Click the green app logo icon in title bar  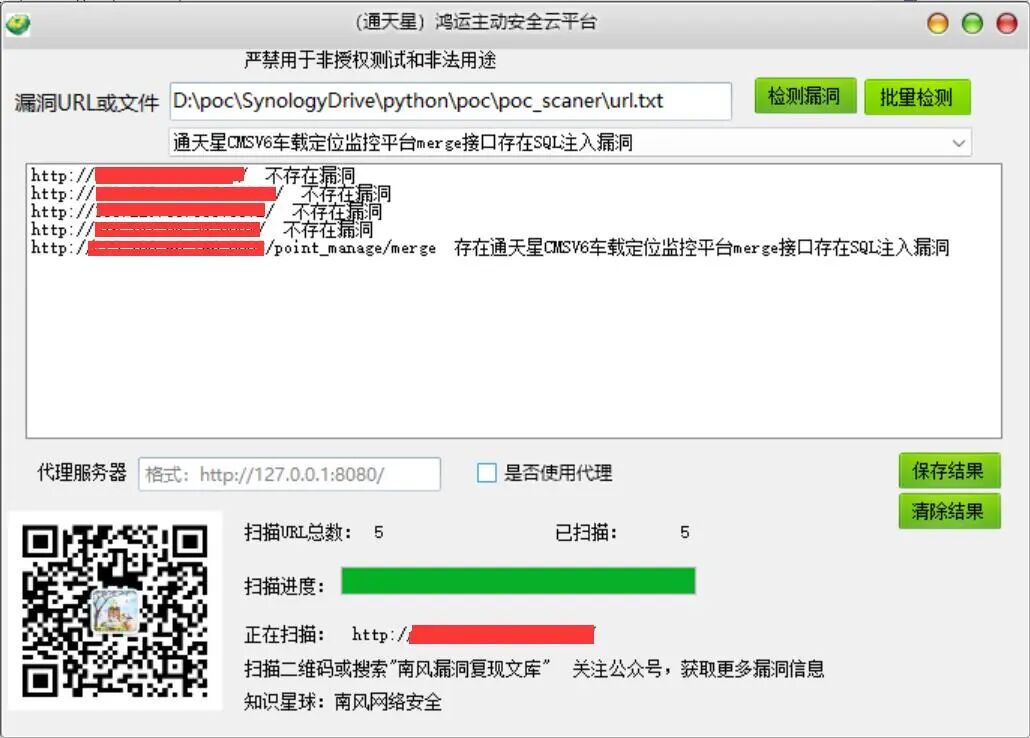tap(17, 25)
